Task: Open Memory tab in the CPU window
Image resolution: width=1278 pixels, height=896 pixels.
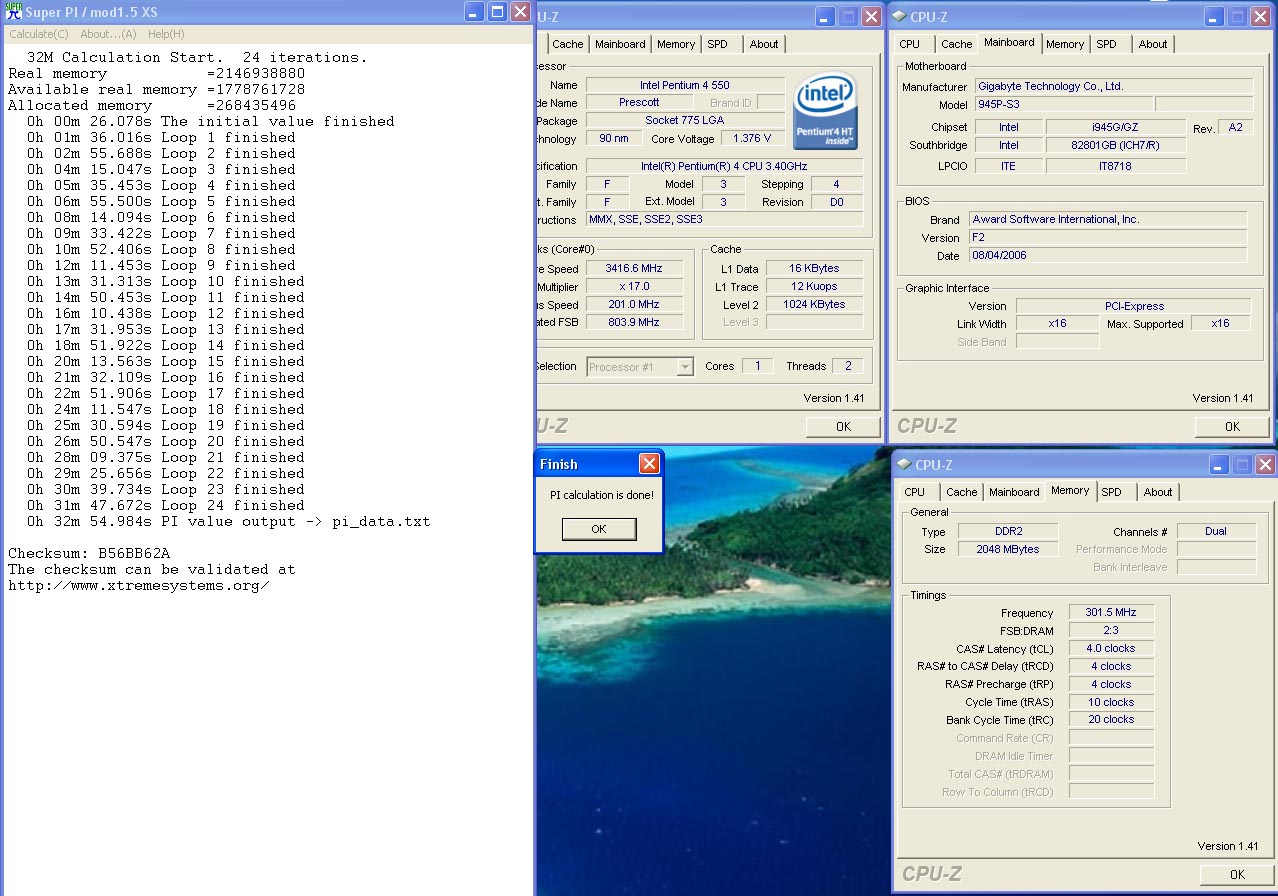Action: (676, 44)
